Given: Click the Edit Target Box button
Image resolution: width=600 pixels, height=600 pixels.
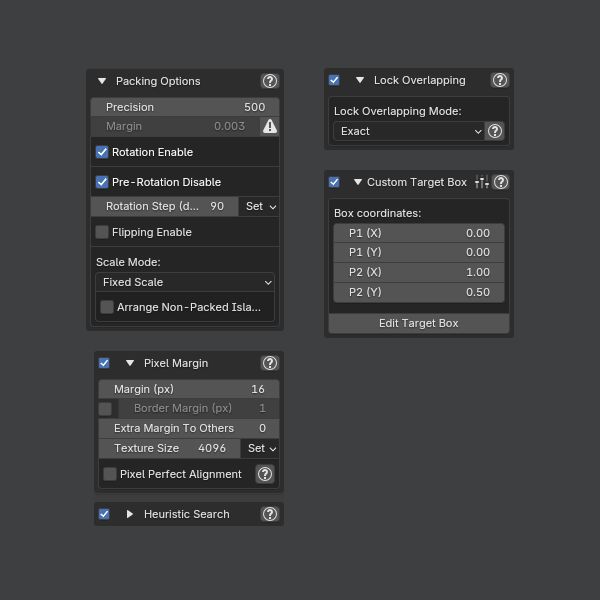Looking at the screenshot, I should 419,323.
